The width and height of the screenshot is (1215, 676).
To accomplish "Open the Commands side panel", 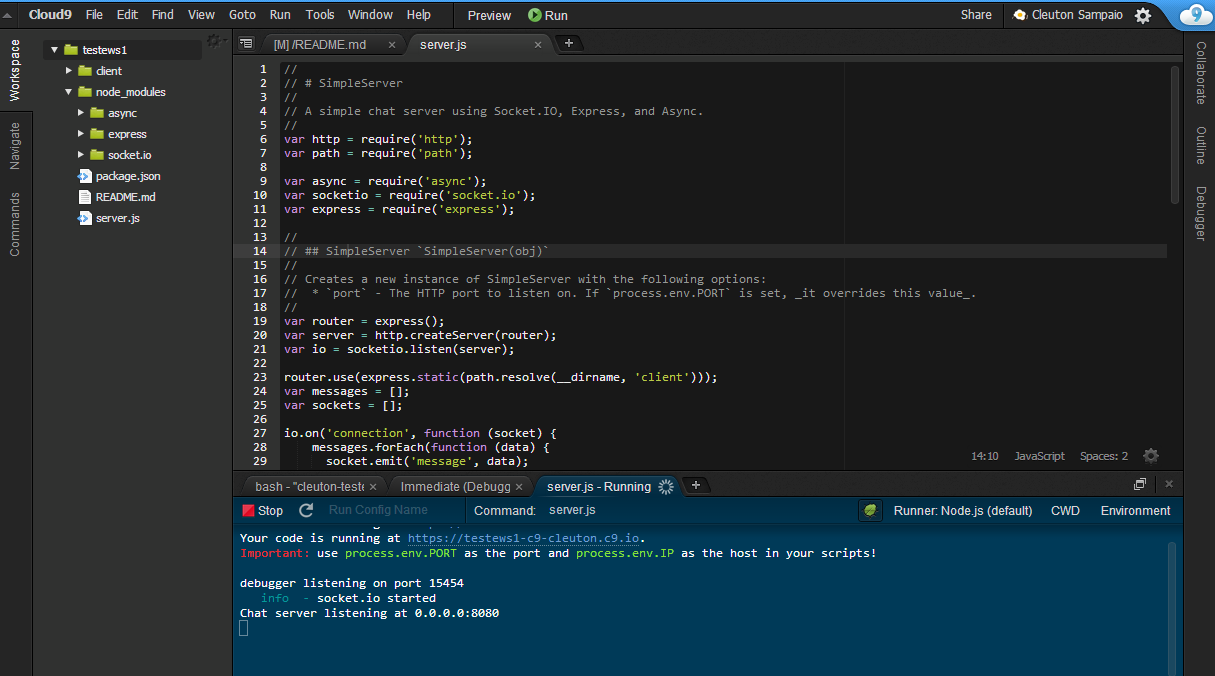I will [15, 224].
